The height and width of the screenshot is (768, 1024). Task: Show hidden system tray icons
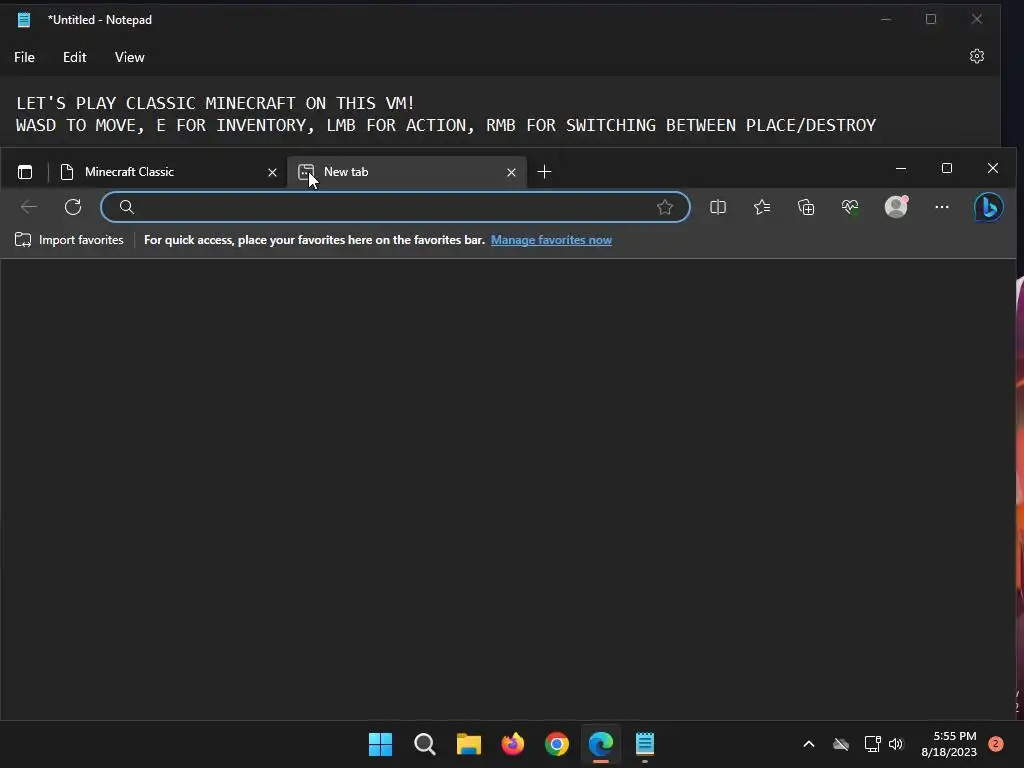(808, 744)
